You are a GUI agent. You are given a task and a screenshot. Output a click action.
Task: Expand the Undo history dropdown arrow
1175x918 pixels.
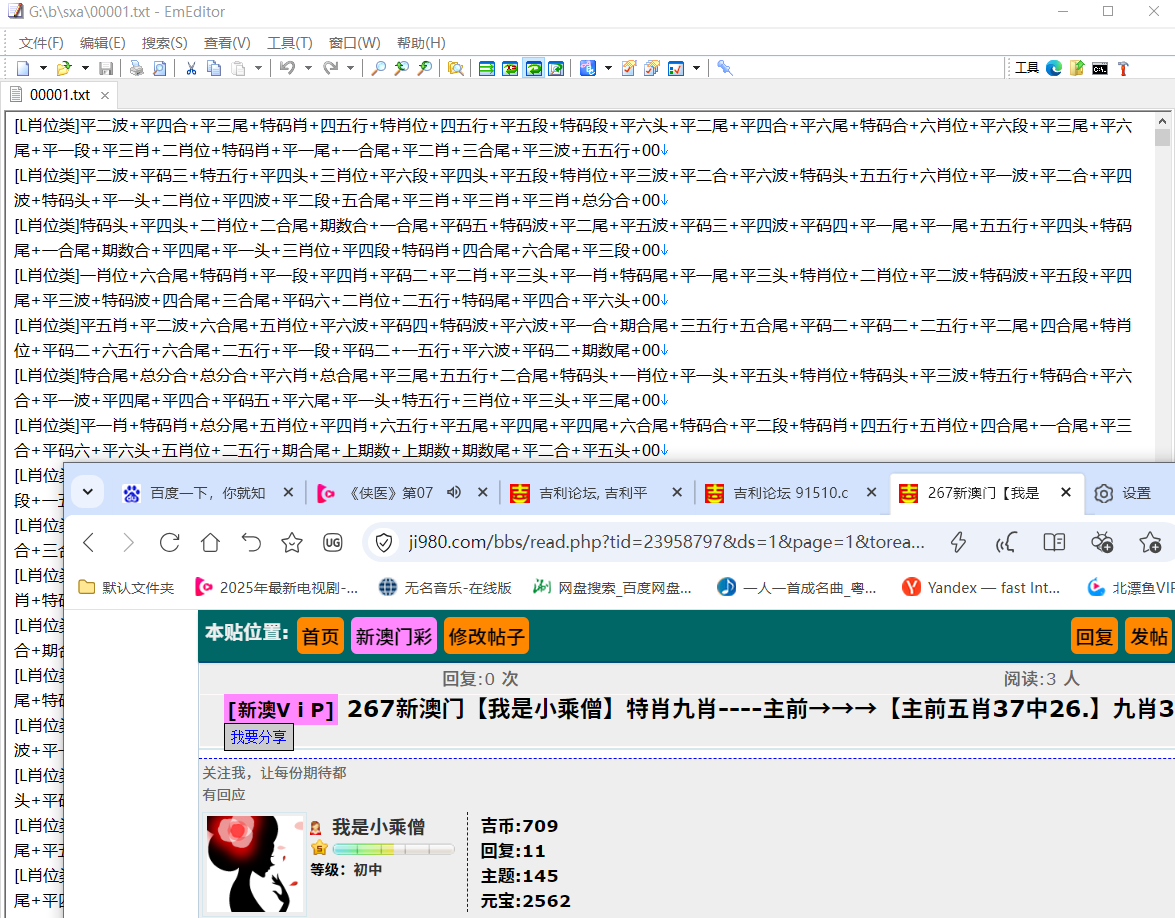307,68
